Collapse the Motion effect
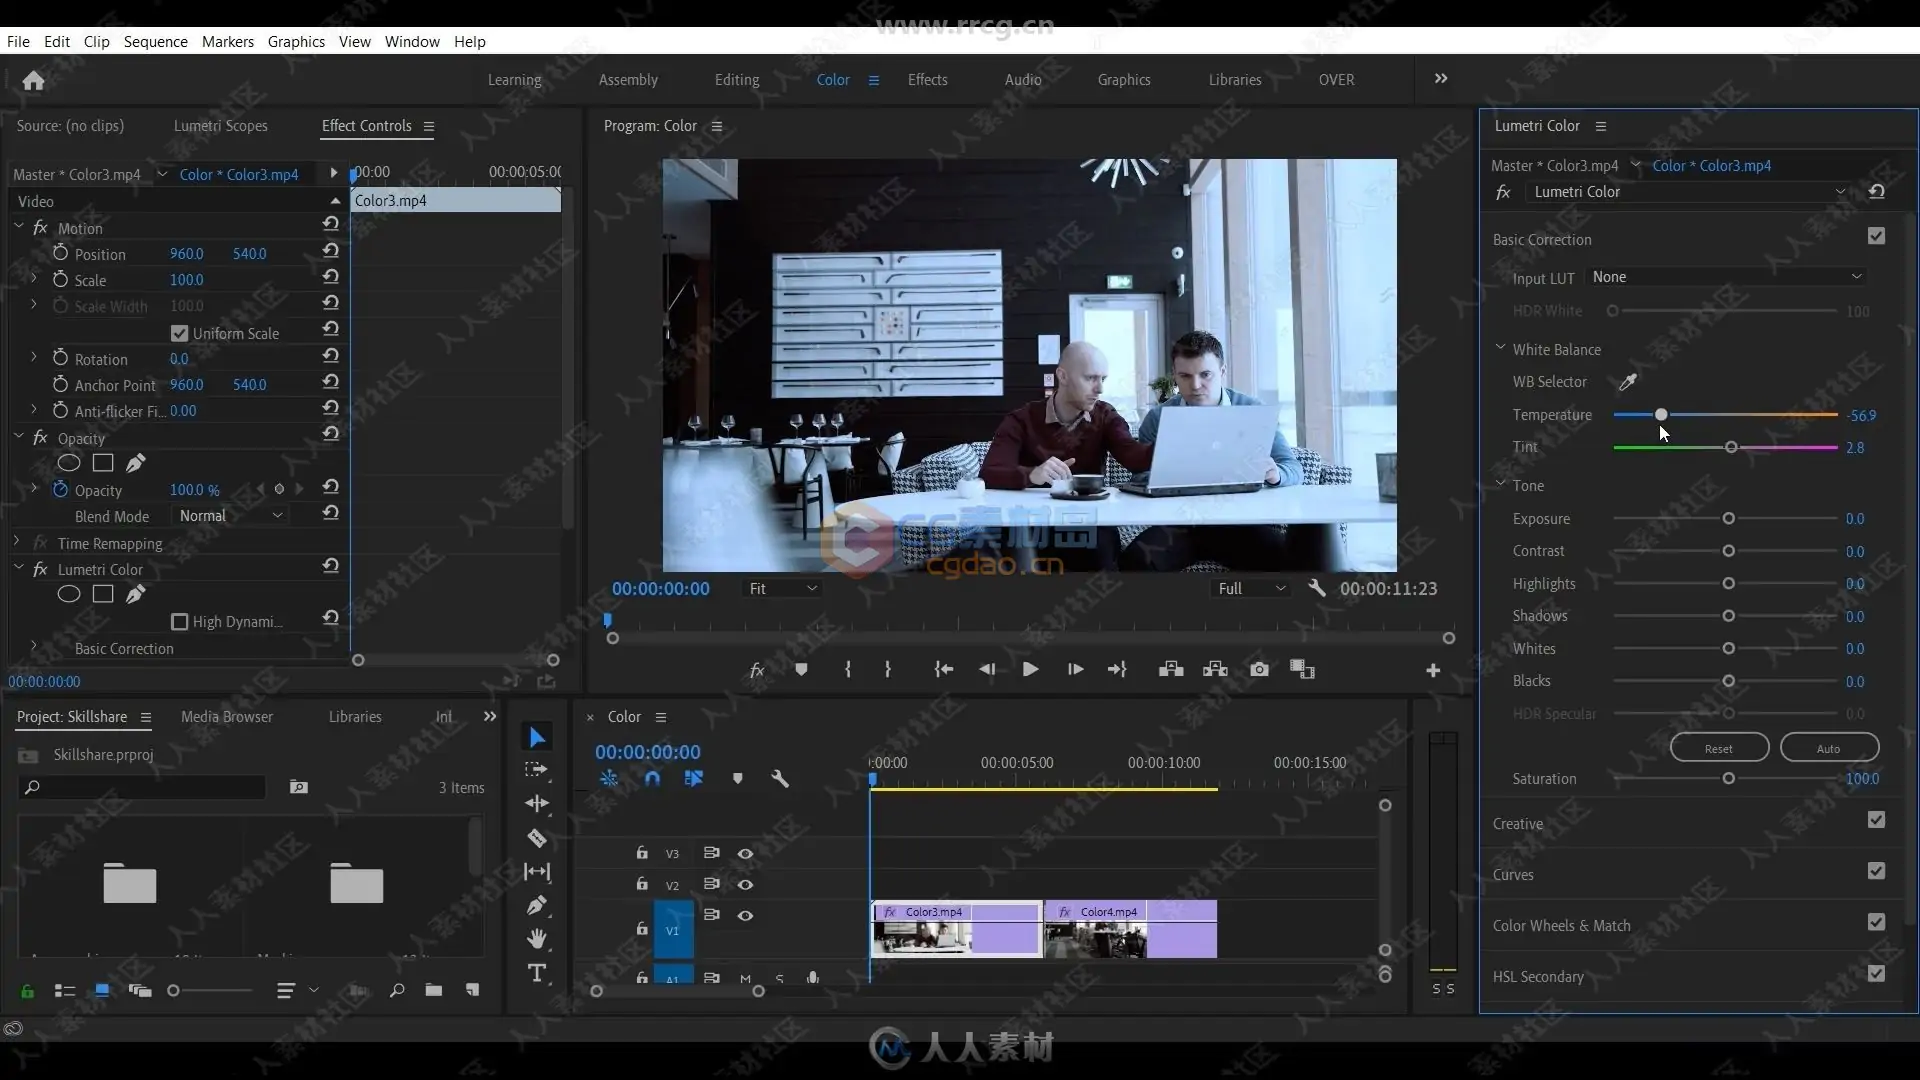The image size is (1920, 1080). [18, 227]
